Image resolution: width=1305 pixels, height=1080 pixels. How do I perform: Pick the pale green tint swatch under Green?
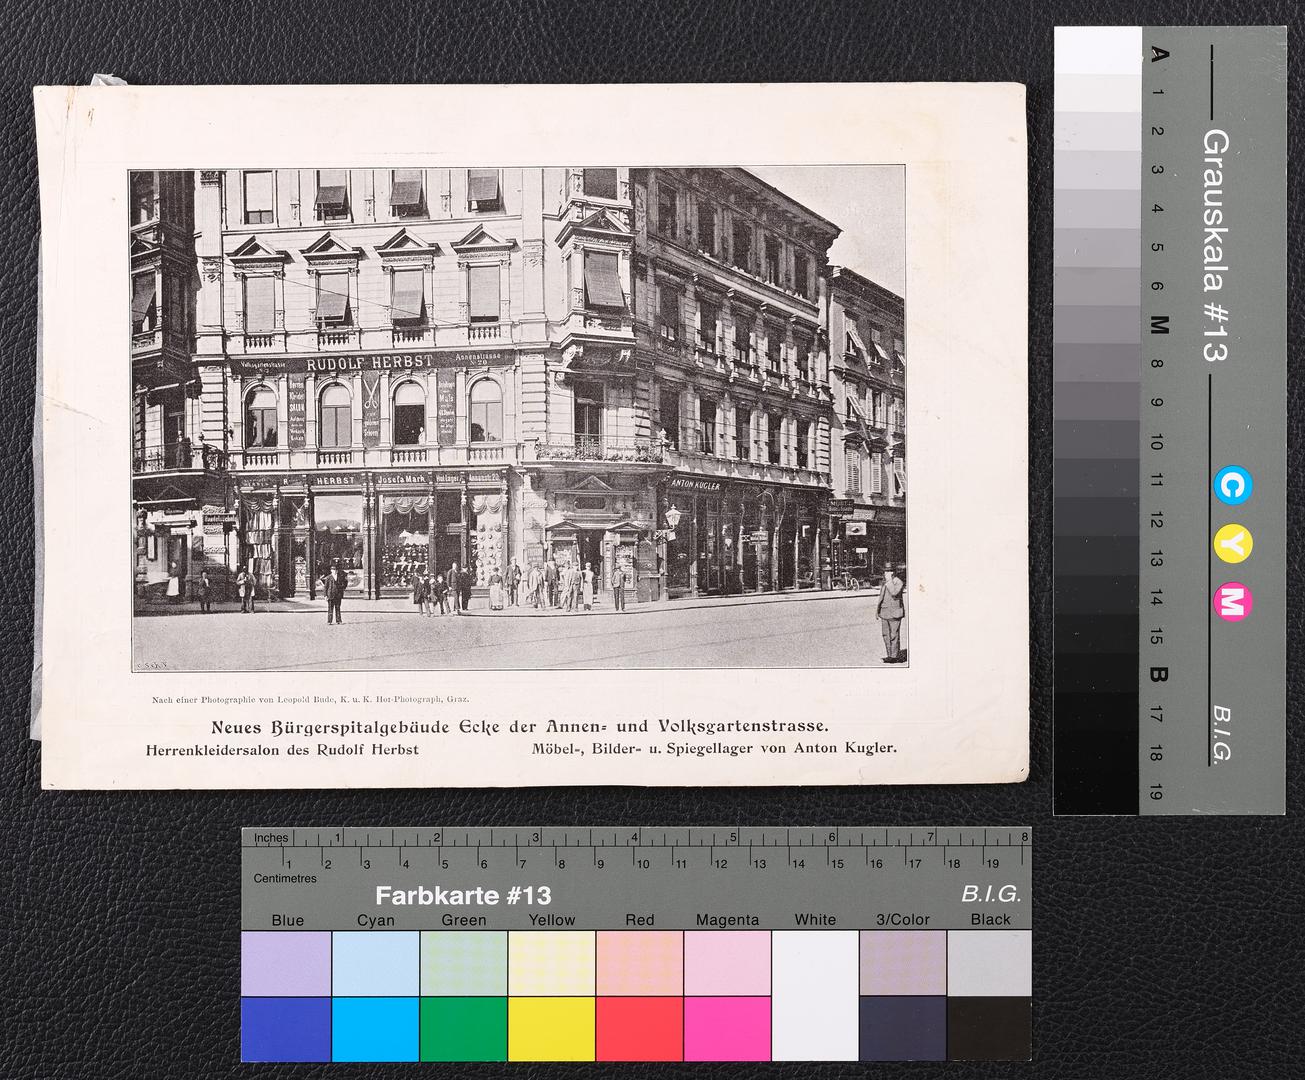tap(463, 963)
